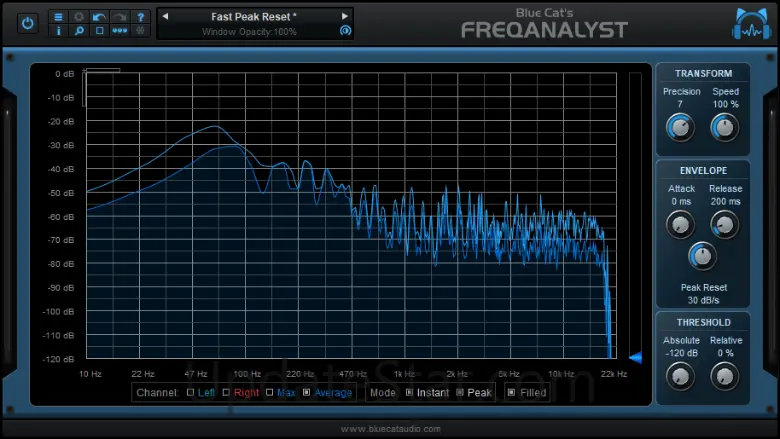Toggle the Instant mode checkbox
The image size is (780, 439).
[x=409, y=392]
